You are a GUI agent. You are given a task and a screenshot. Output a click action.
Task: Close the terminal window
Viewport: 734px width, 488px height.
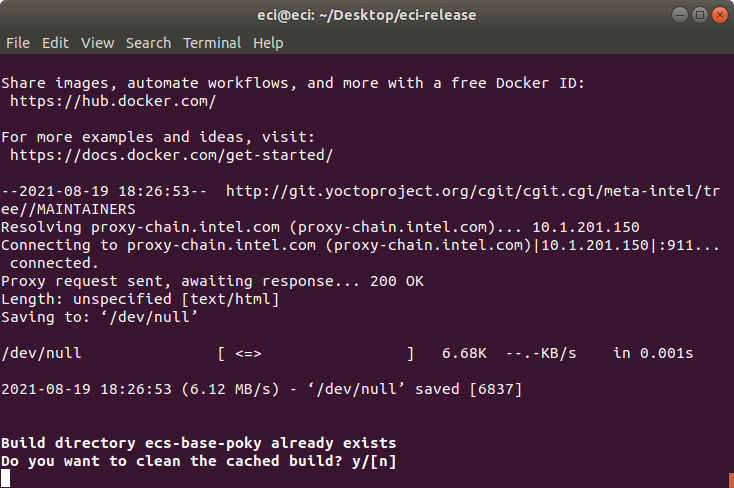719,15
